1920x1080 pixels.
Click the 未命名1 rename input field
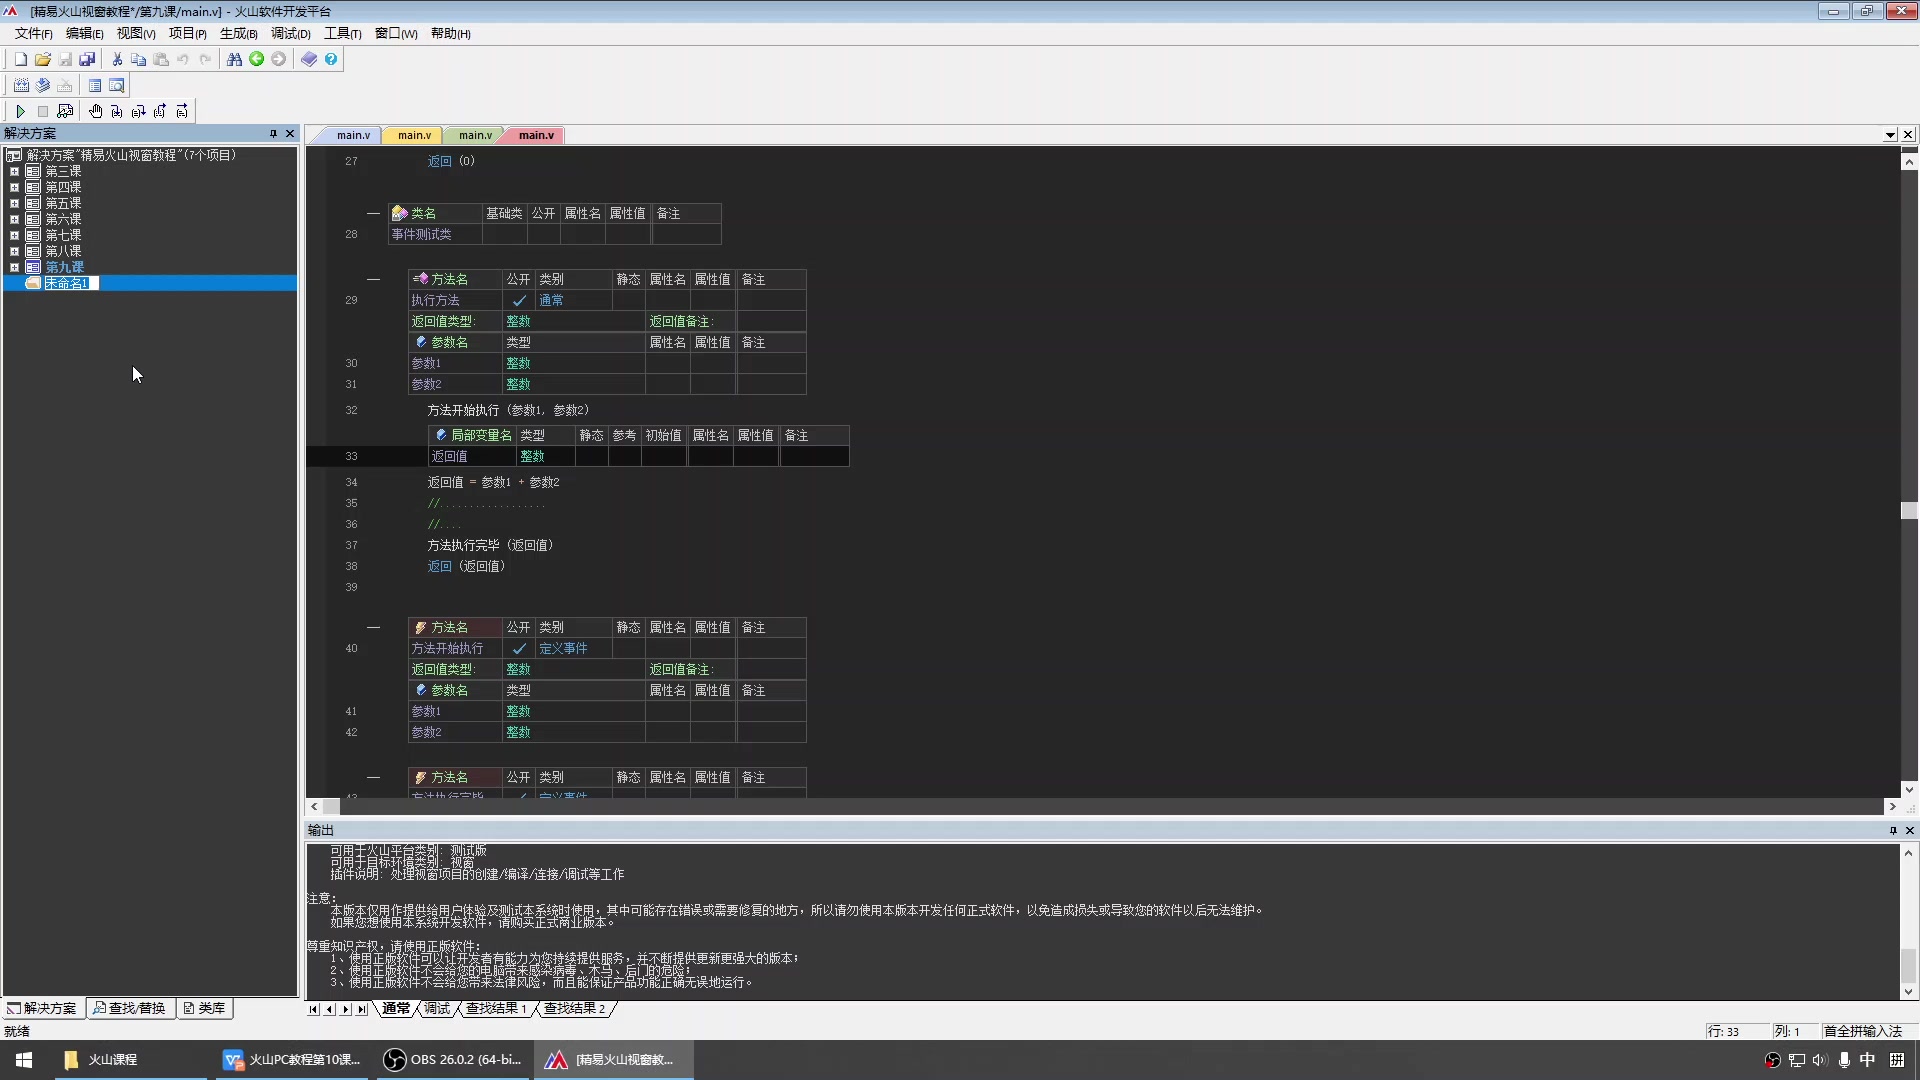point(71,283)
